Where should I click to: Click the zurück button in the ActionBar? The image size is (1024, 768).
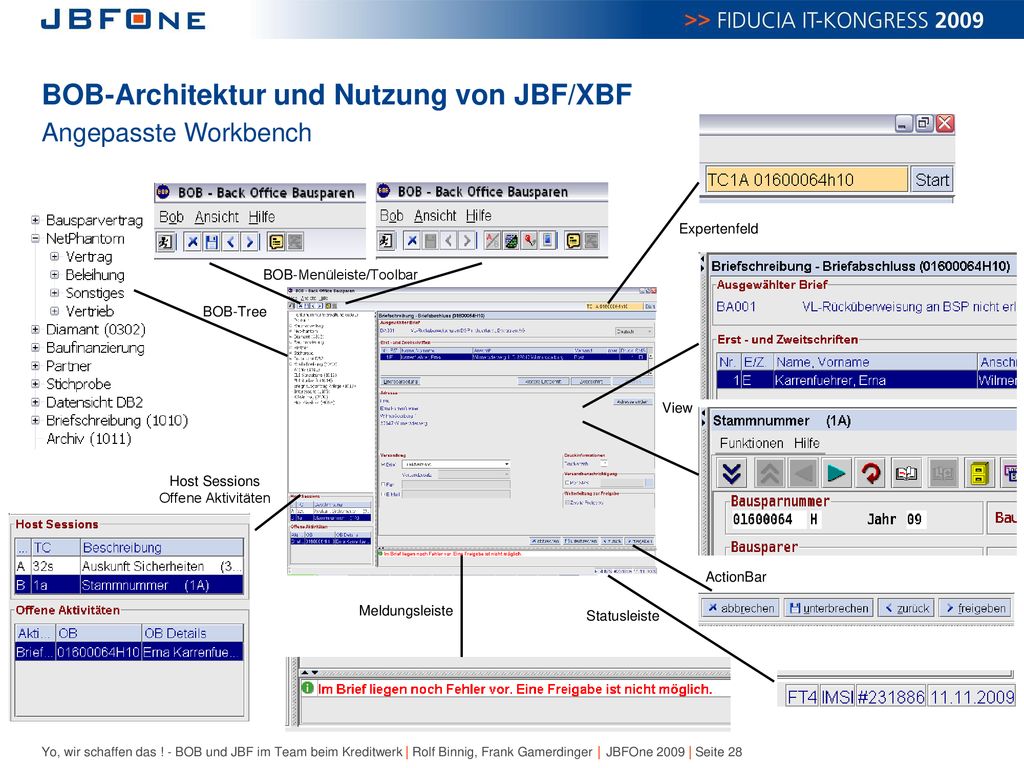pyautogui.click(x=906, y=608)
